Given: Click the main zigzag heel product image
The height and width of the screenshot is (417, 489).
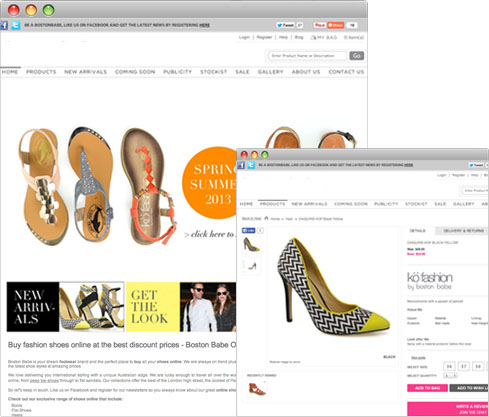Looking at the screenshot, I should (x=334, y=287).
